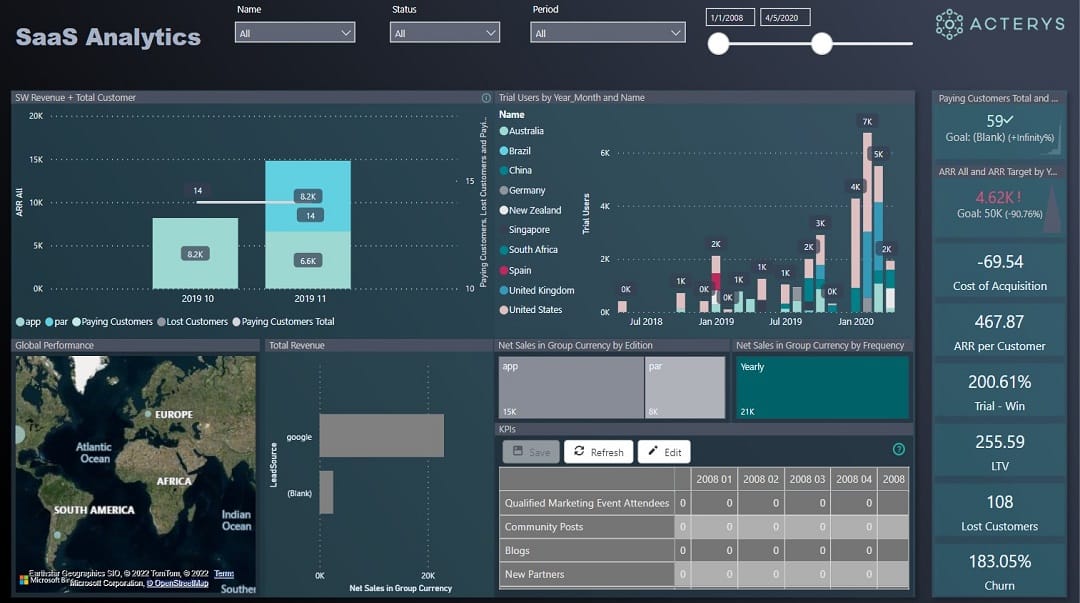Select the Brazil legend marker
This screenshot has width=1080, height=603.
(503, 151)
